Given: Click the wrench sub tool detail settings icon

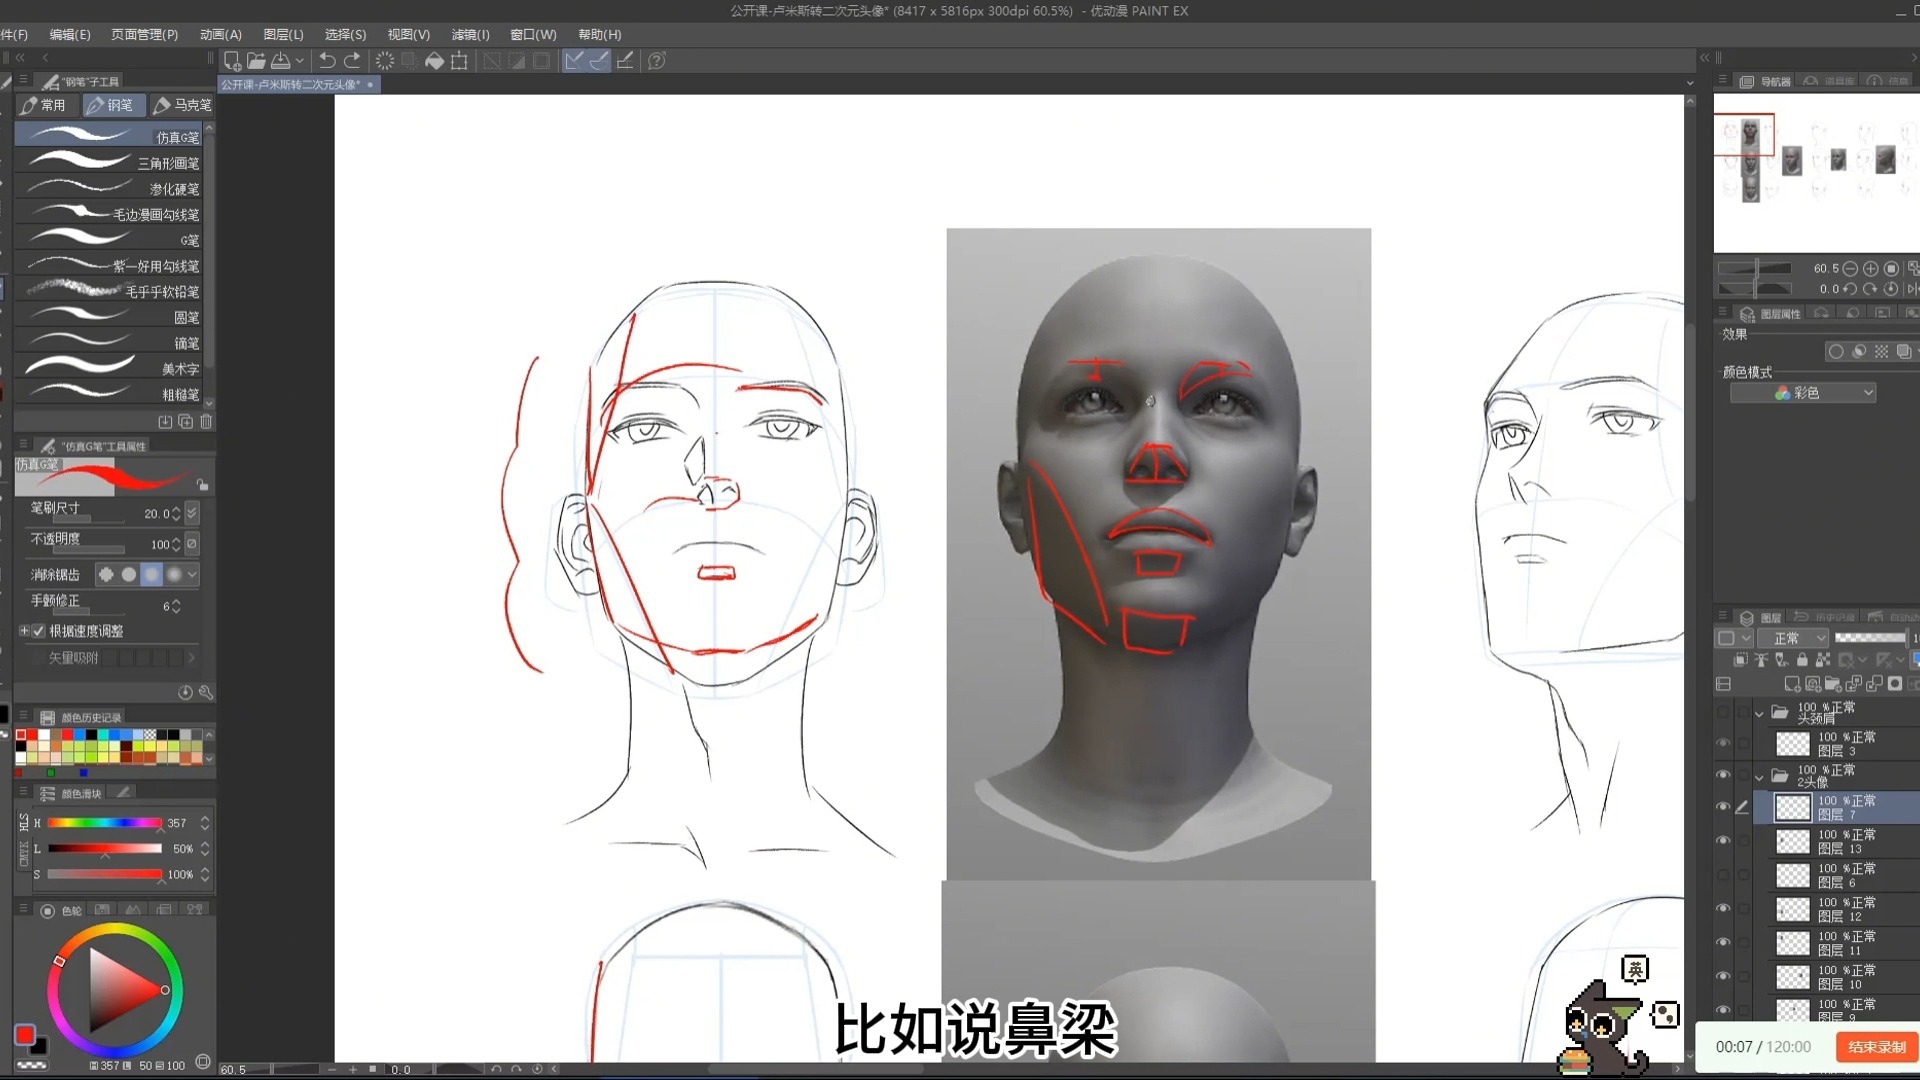Looking at the screenshot, I should (205, 692).
